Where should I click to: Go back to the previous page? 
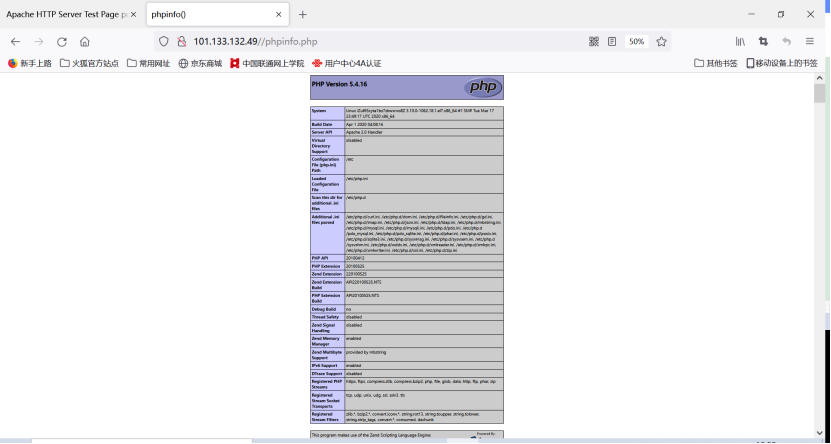click(15, 42)
